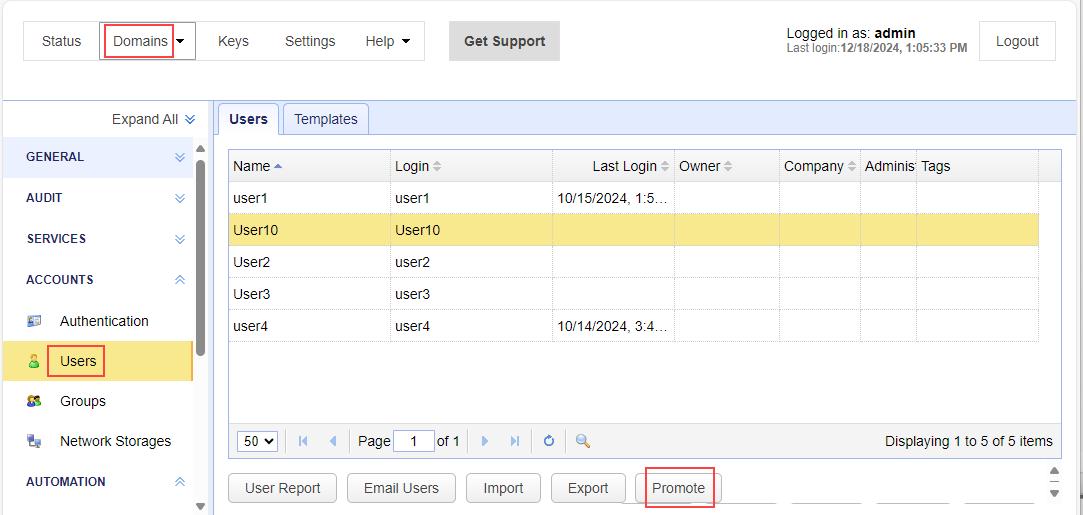Click the Get Support button
The image size is (1083, 515).
pyautogui.click(x=504, y=41)
